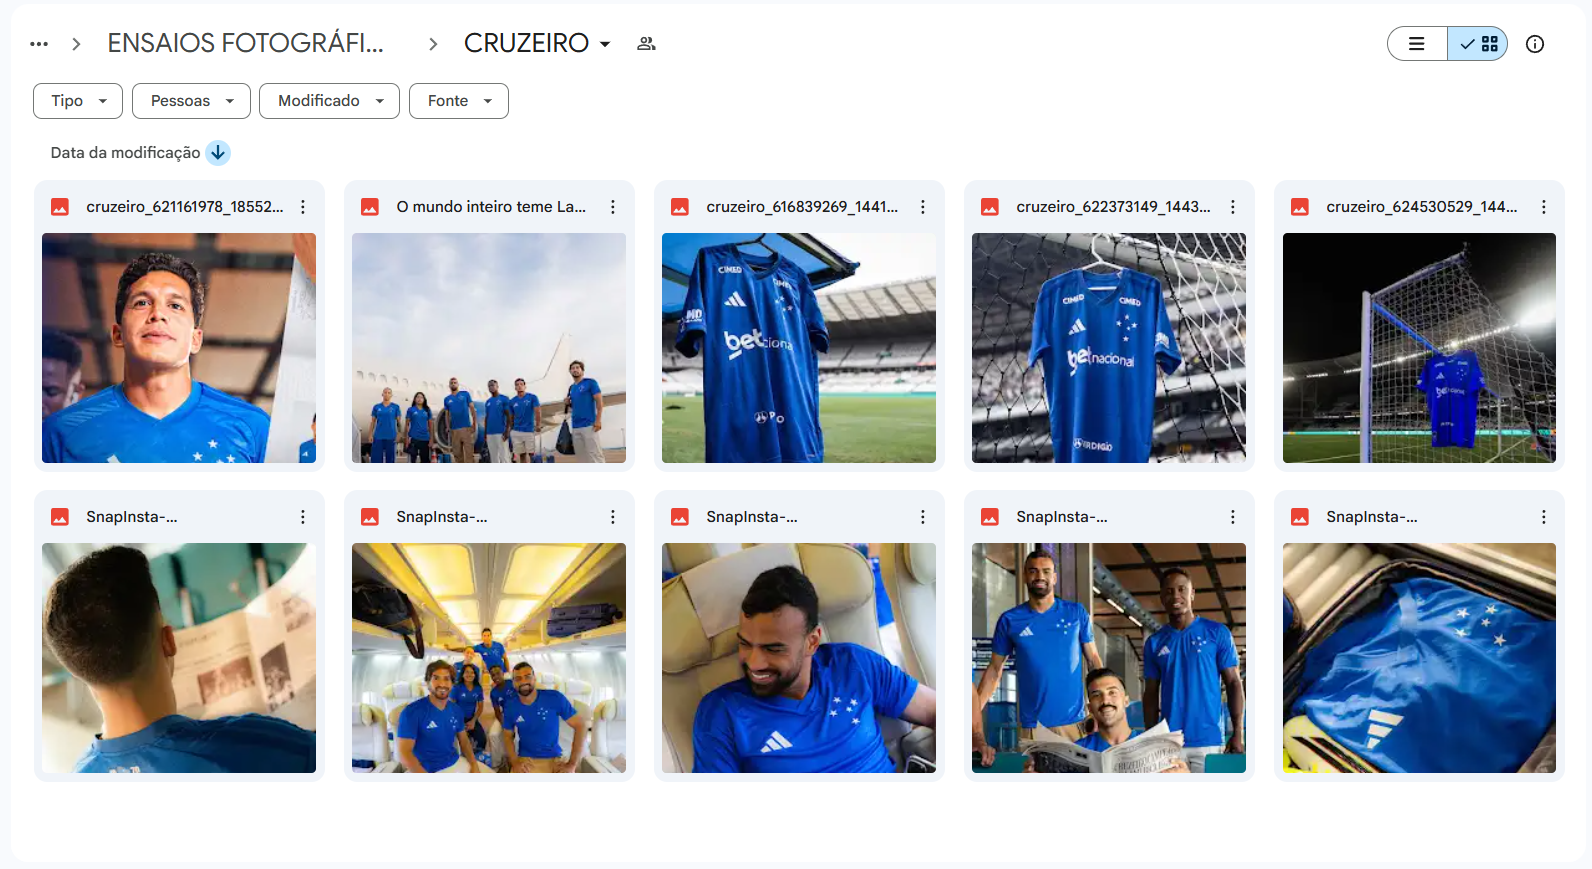This screenshot has height=869, width=1592.
Task: Click image file icon of cruzeiro_616839269
Action: point(680,207)
